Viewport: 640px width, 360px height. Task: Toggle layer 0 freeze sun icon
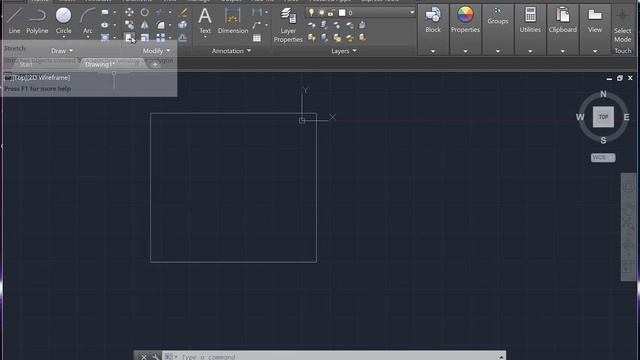(322, 13)
